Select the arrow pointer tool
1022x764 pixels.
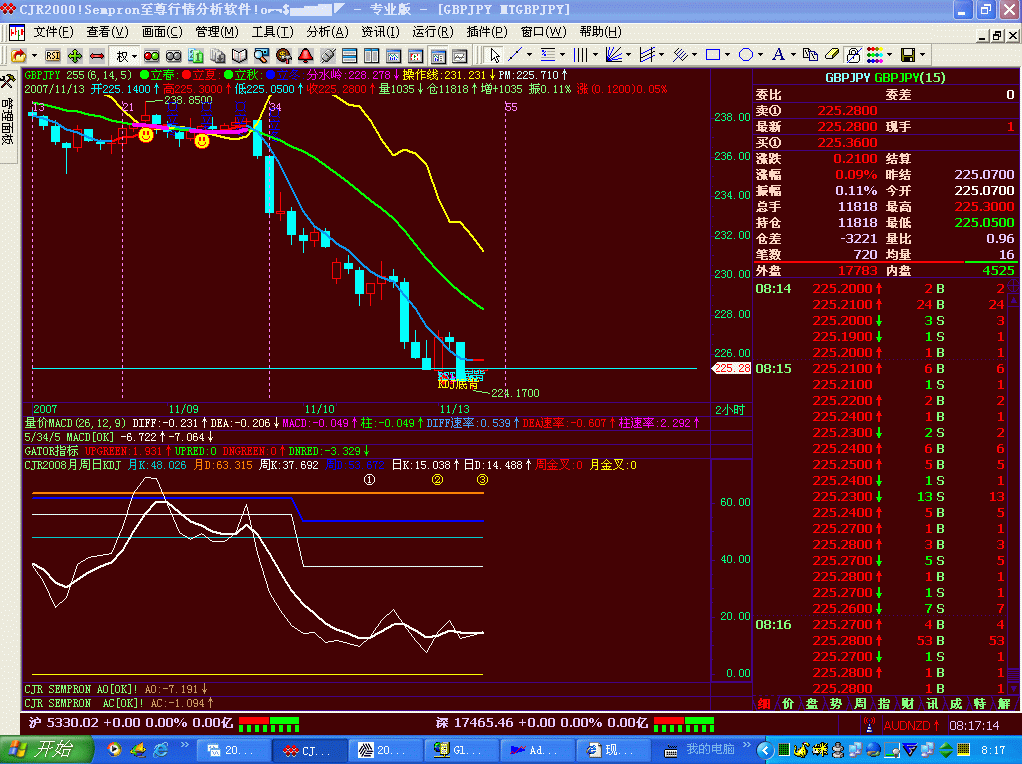click(495, 56)
